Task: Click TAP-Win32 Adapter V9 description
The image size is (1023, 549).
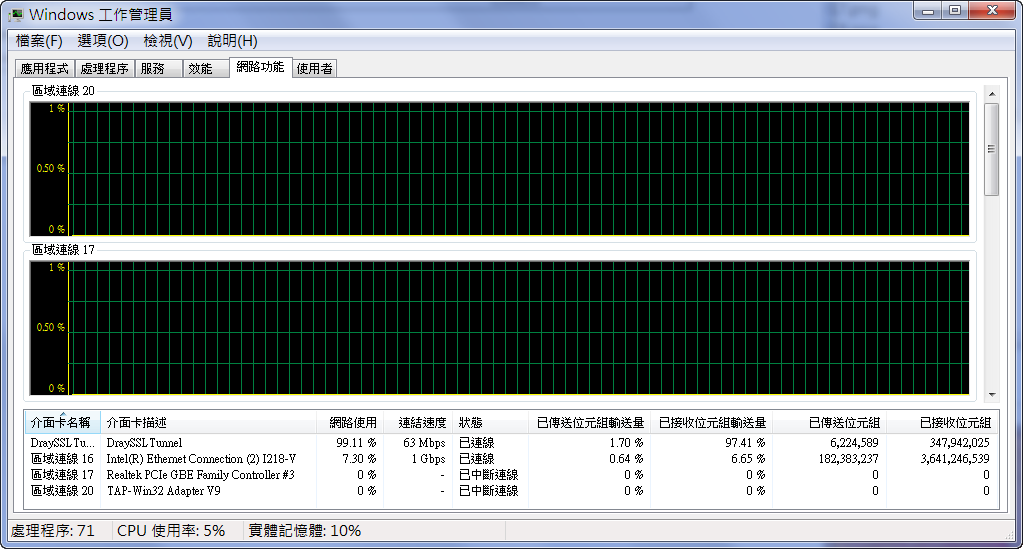Action: pos(163,491)
